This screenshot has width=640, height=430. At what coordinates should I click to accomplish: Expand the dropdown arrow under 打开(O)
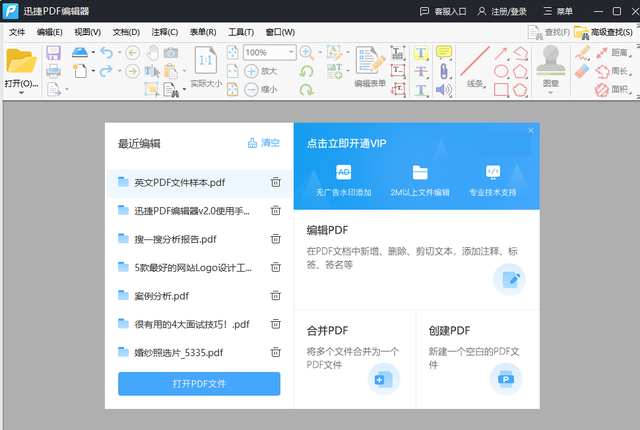tap(21, 93)
